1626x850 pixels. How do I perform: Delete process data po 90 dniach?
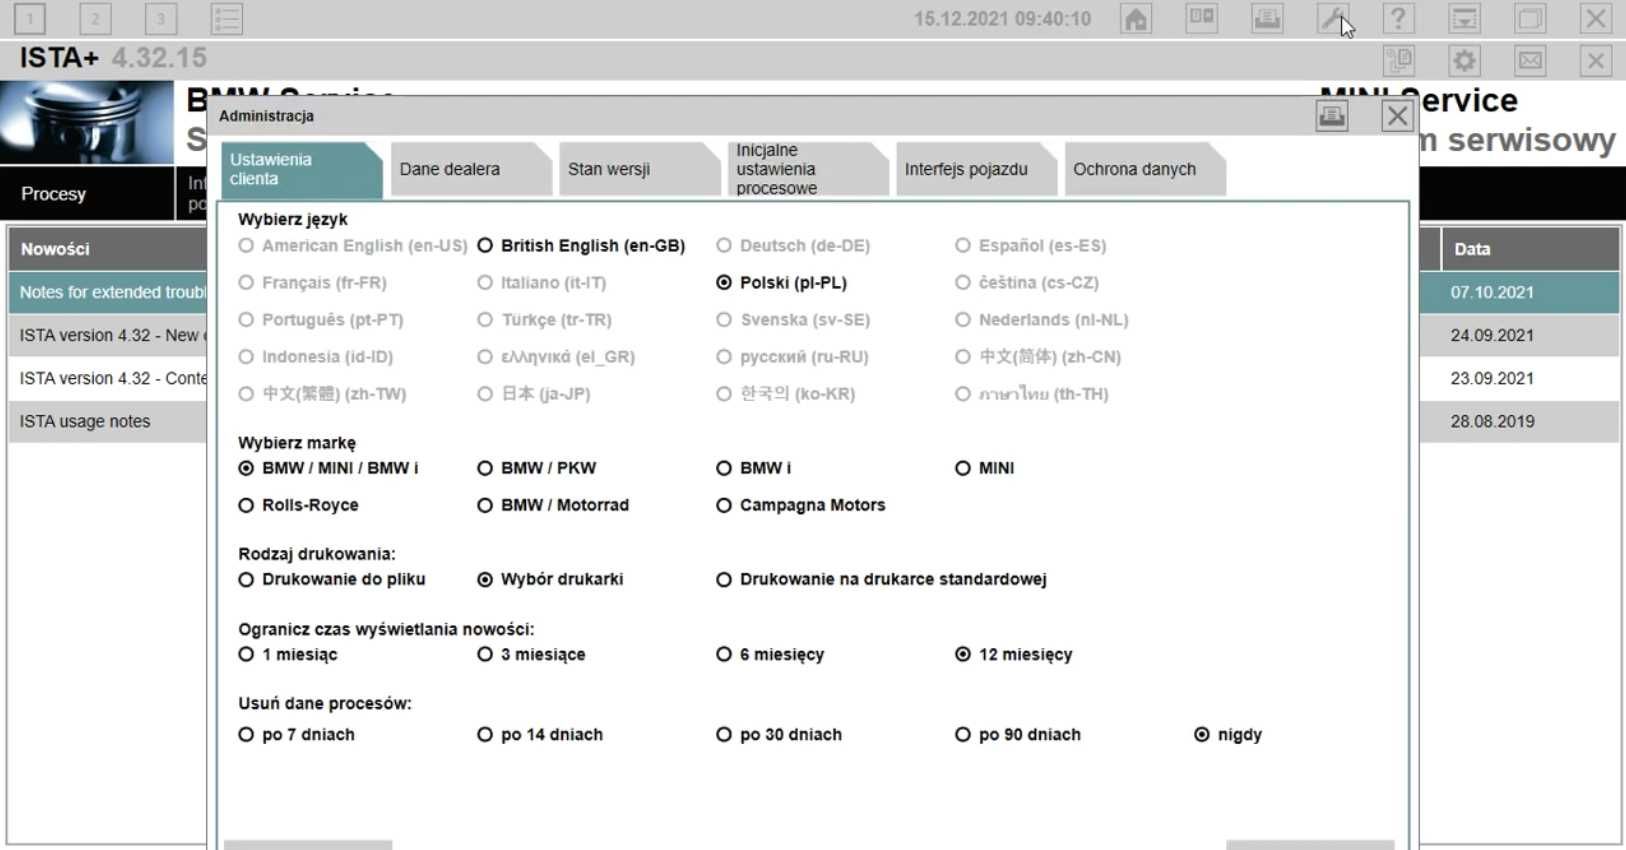[1019, 735]
